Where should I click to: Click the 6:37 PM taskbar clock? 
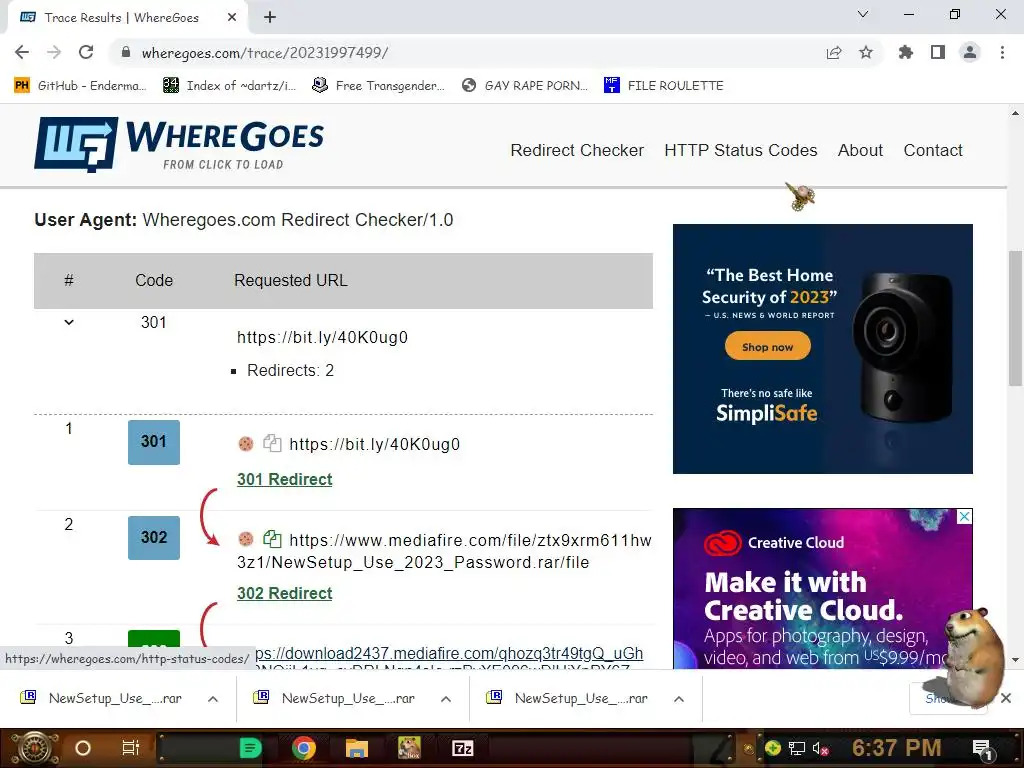pos(897,748)
